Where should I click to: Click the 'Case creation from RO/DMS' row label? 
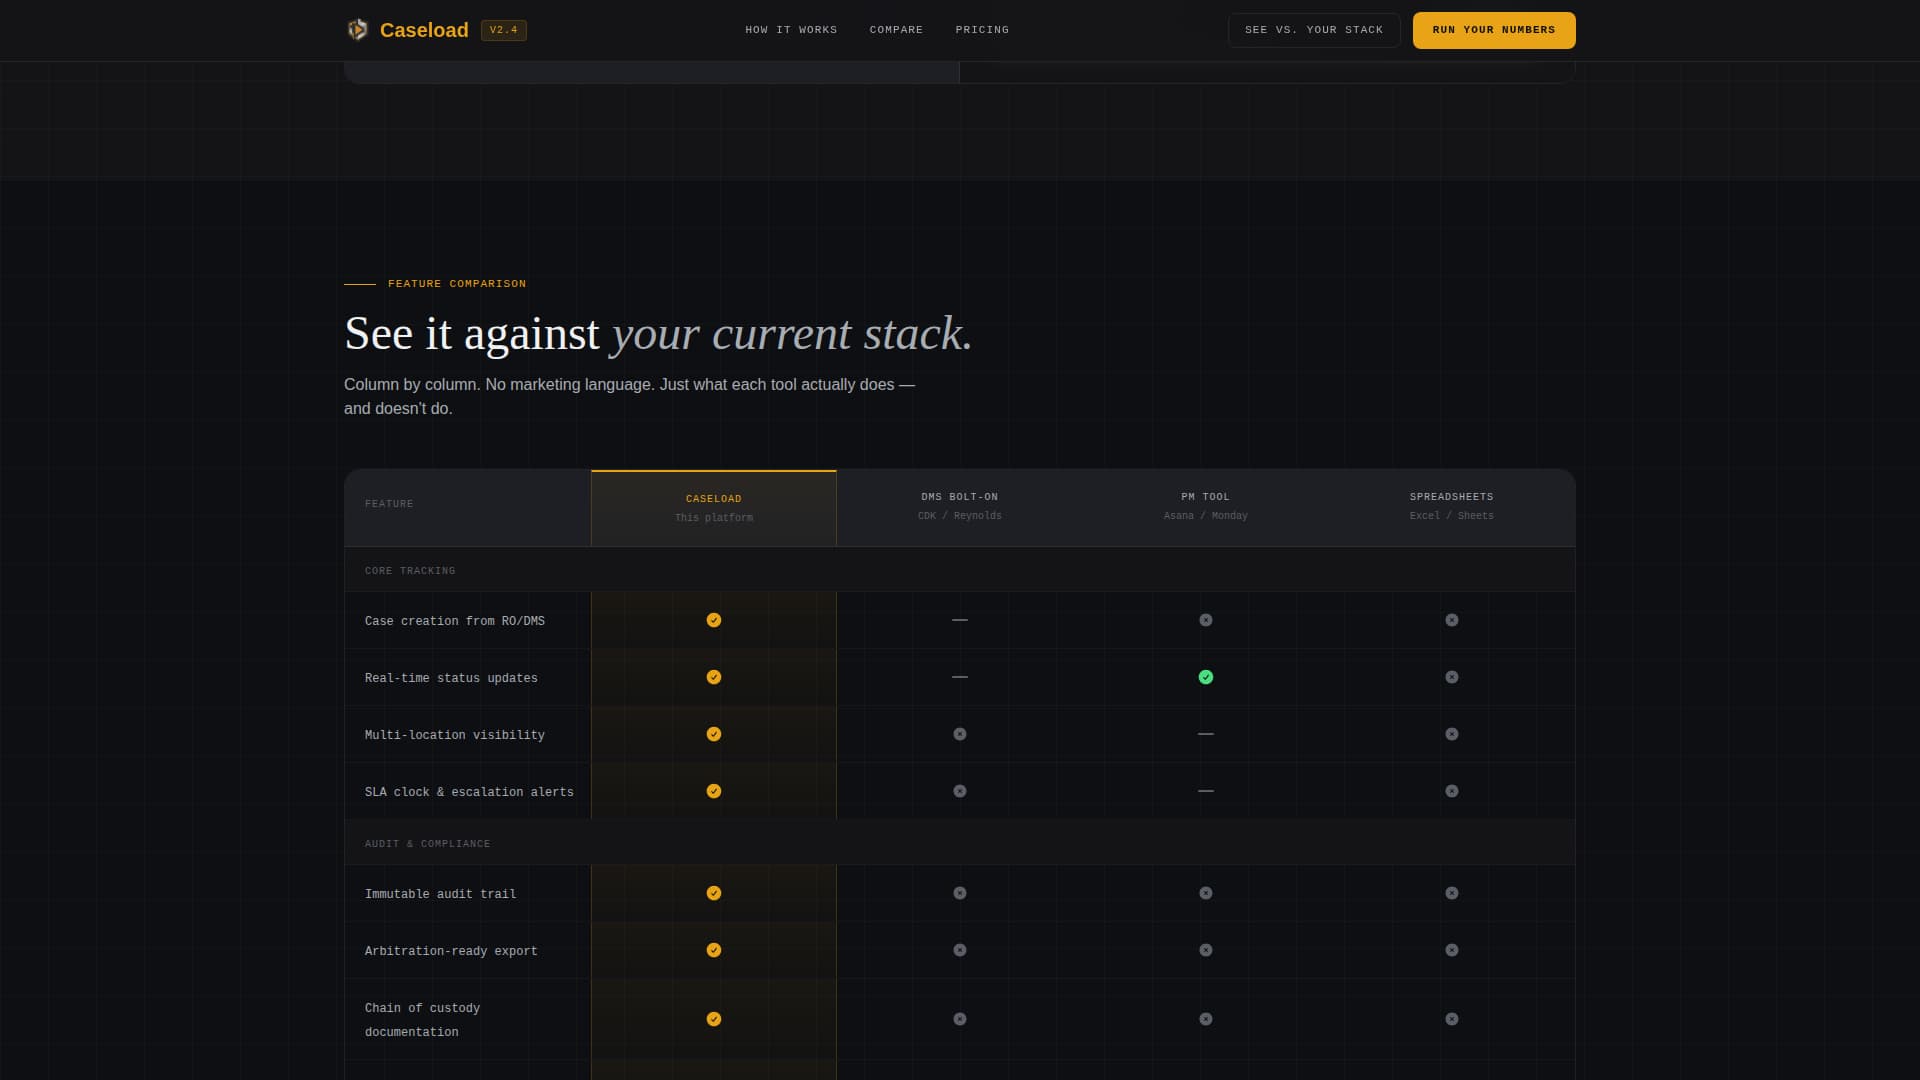[x=455, y=621]
